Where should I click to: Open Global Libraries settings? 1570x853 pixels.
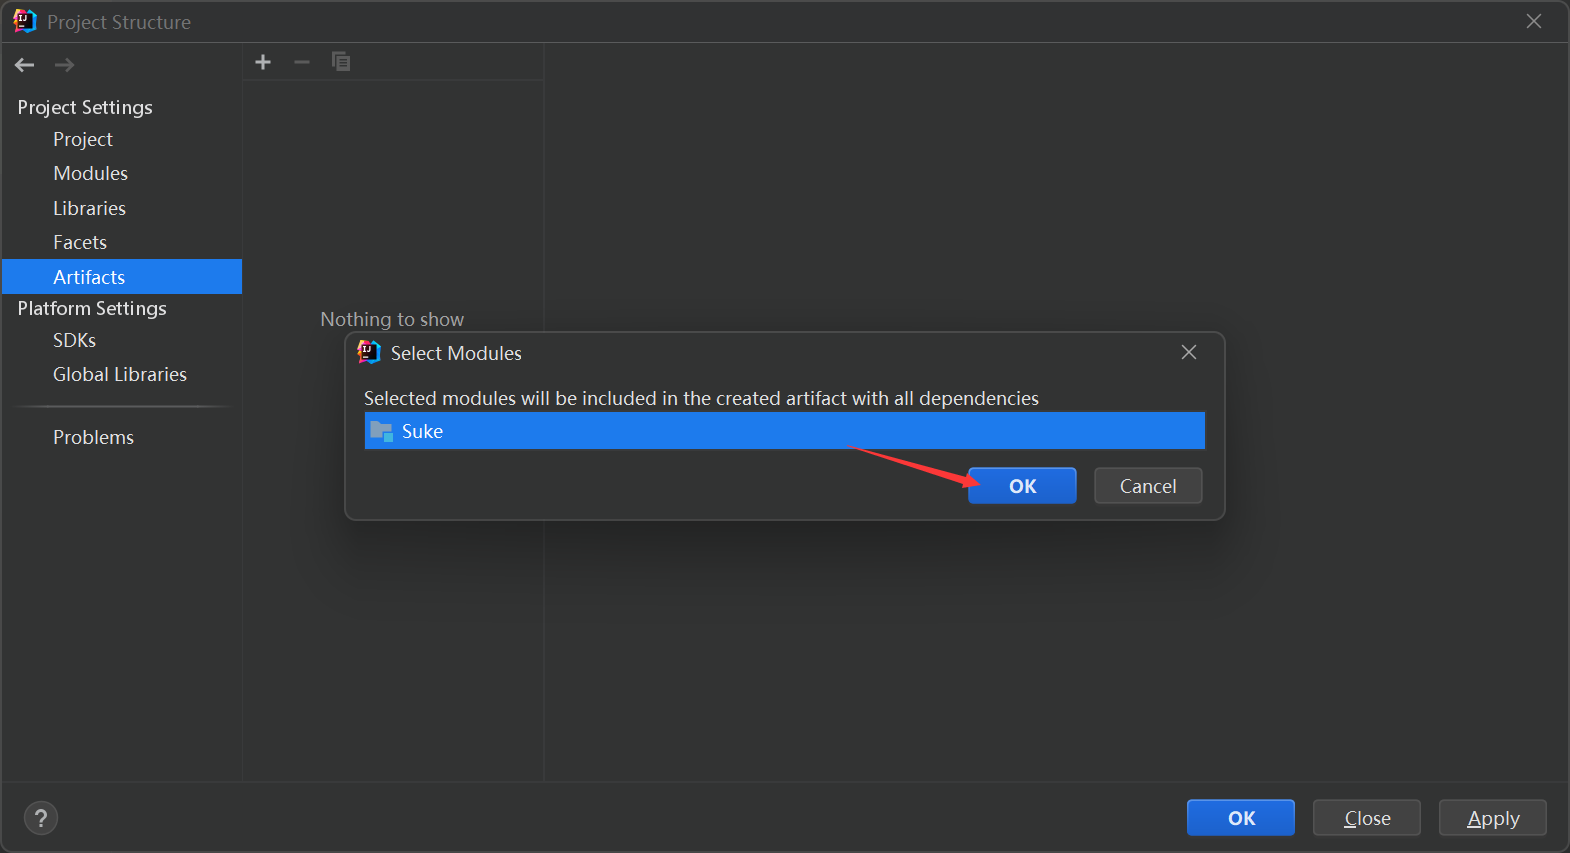click(120, 374)
